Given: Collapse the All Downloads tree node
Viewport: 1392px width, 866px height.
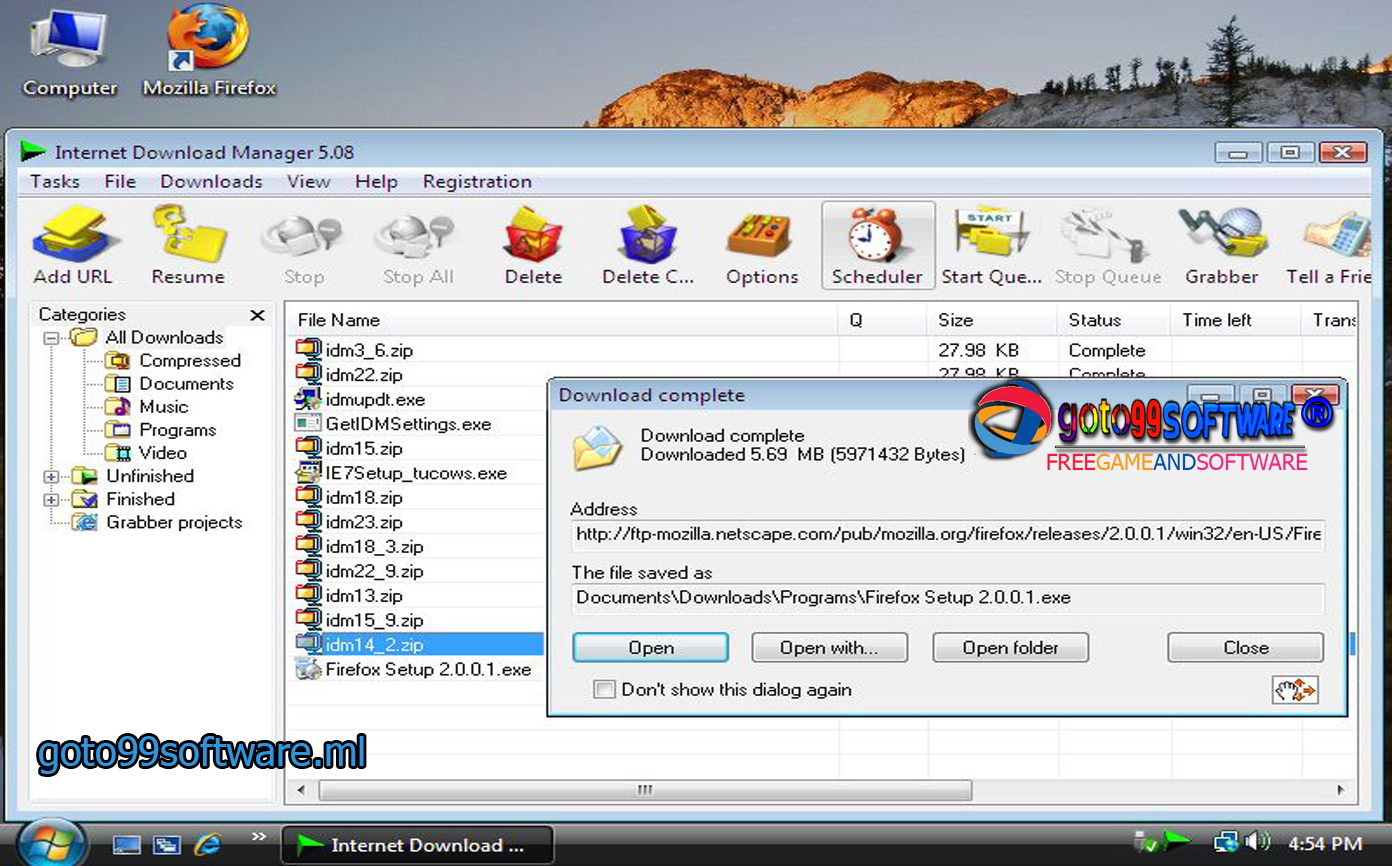Looking at the screenshot, I should [x=51, y=339].
